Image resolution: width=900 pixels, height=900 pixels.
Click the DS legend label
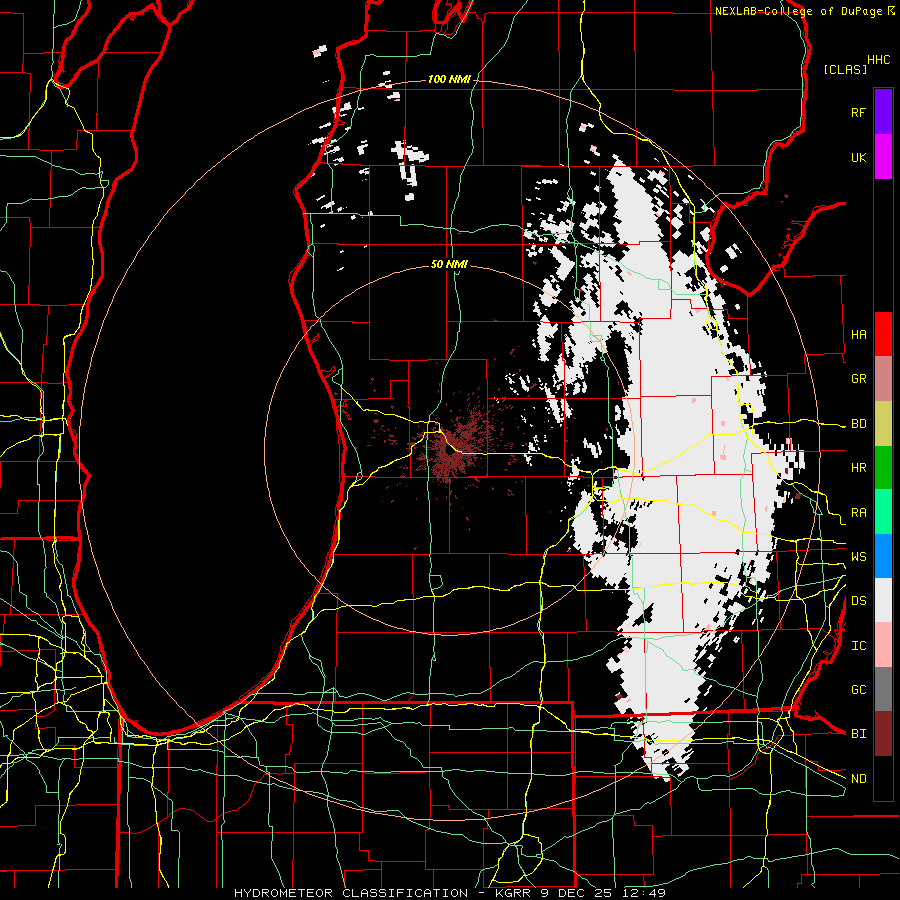click(x=858, y=601)
